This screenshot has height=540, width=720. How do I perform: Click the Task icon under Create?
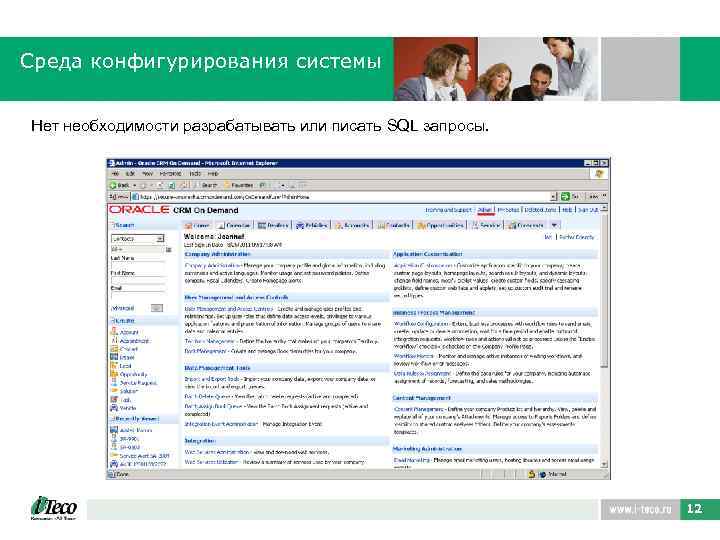[114, 399]
